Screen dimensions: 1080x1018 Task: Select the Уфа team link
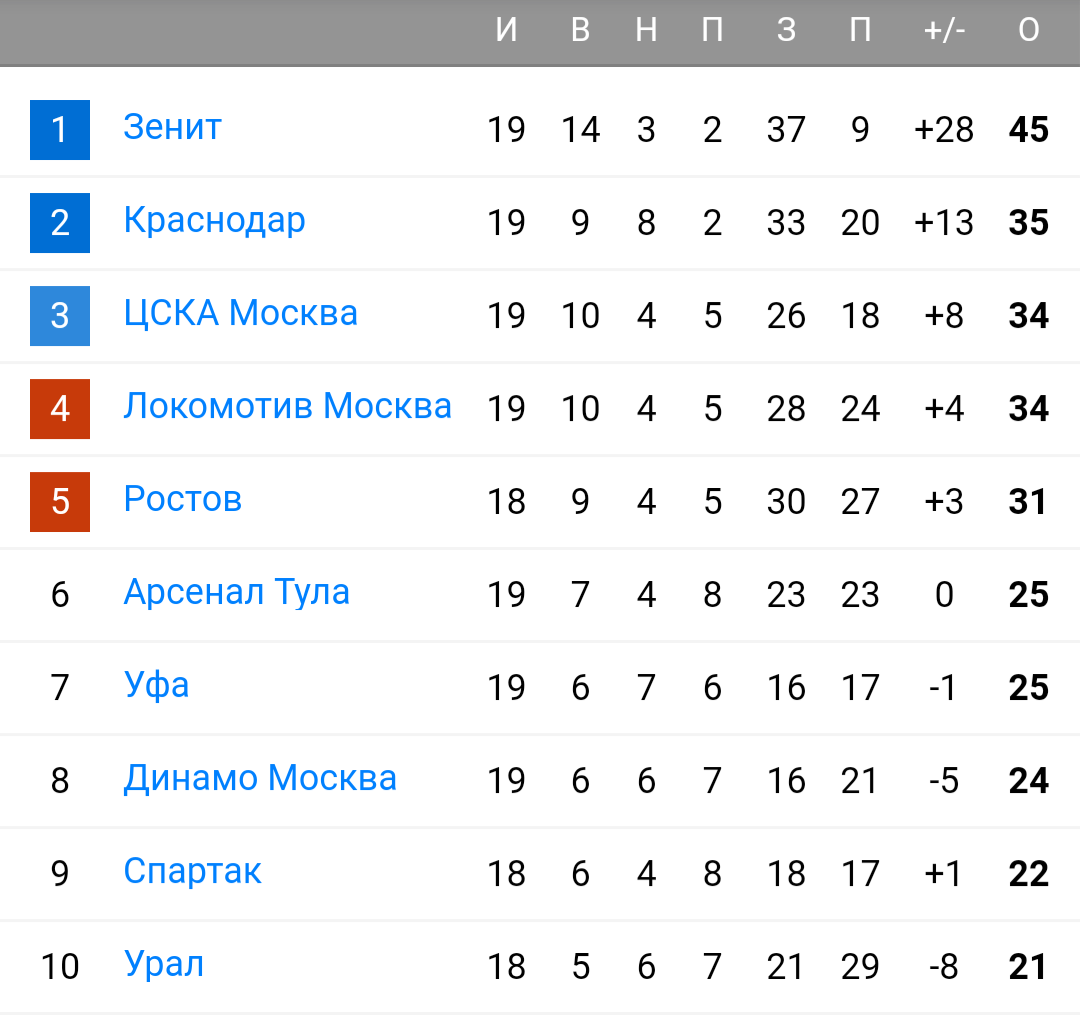[157, 685]
